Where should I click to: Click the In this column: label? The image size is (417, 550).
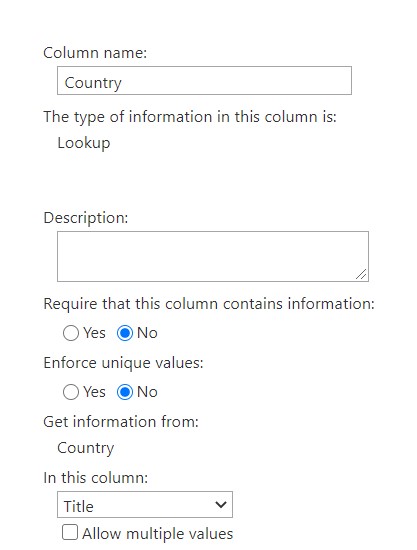95,478
